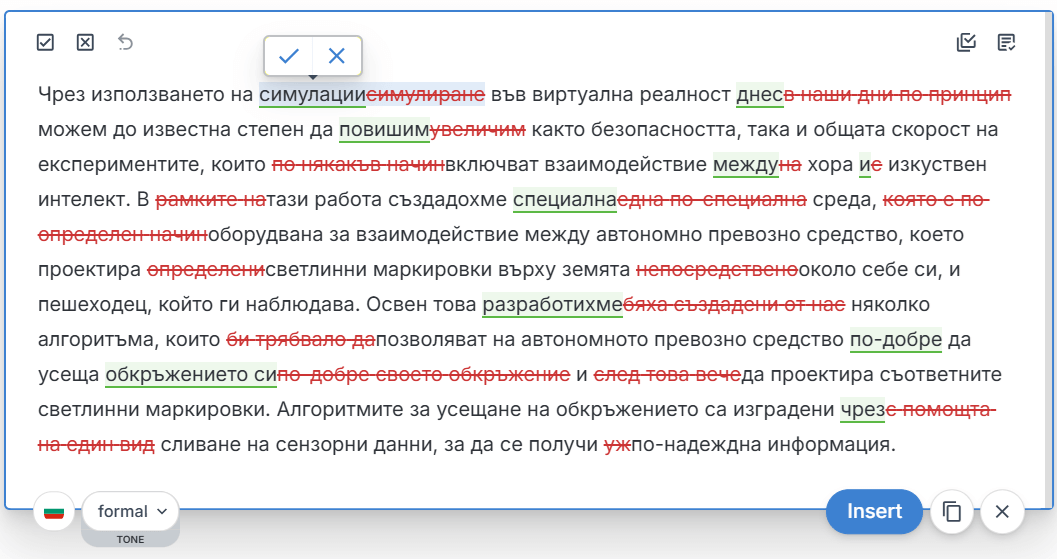This screenshot has height=559, width=1057.
Task: Reject the suggestion using the popup X
Action: coord(337,56)
